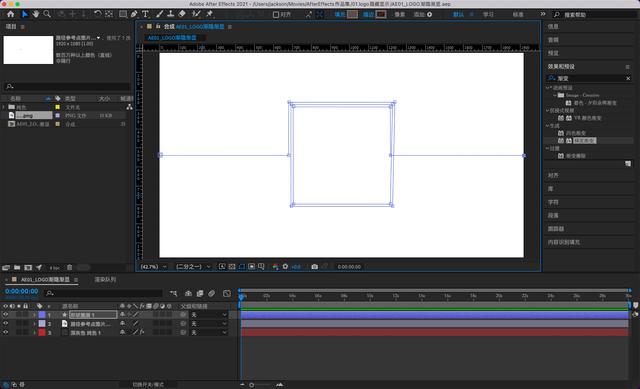Switch to the Render Queue tab
The width and height of the screenshot is (640, 389).
105,280
